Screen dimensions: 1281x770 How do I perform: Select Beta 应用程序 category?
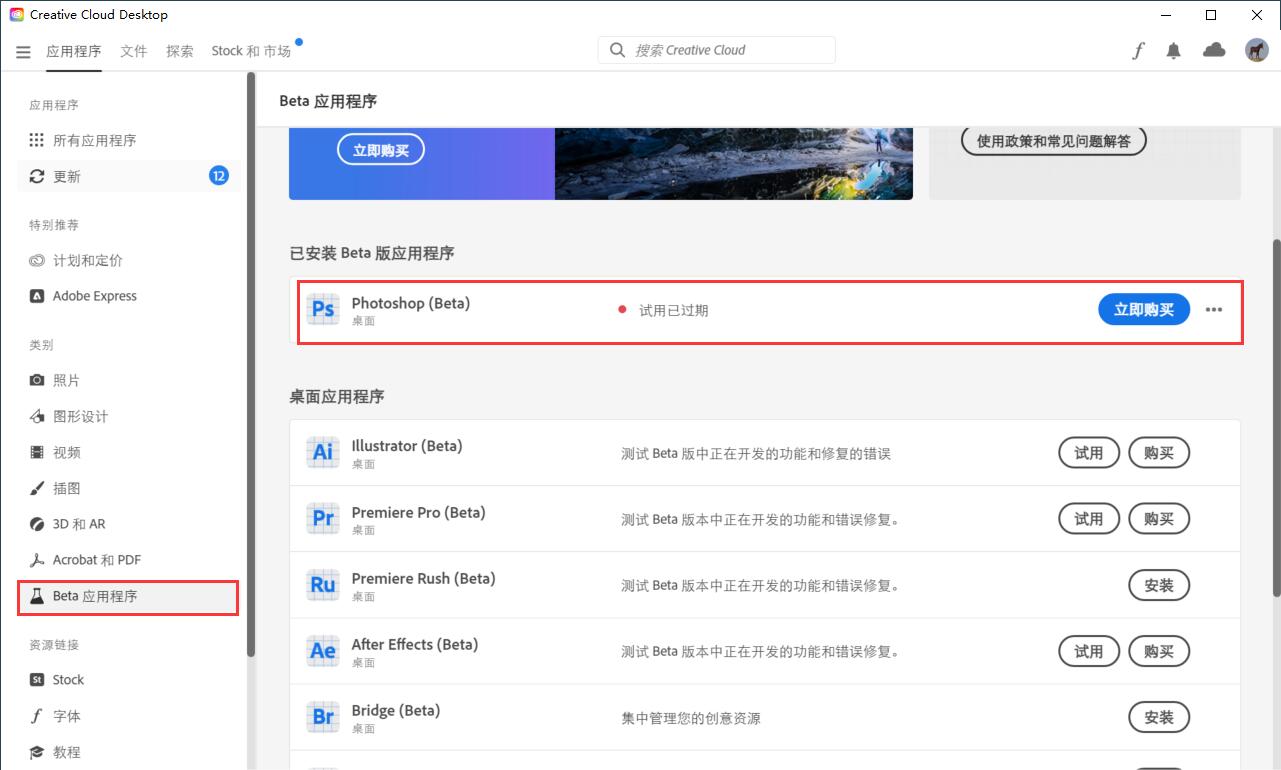pos(128,596)
